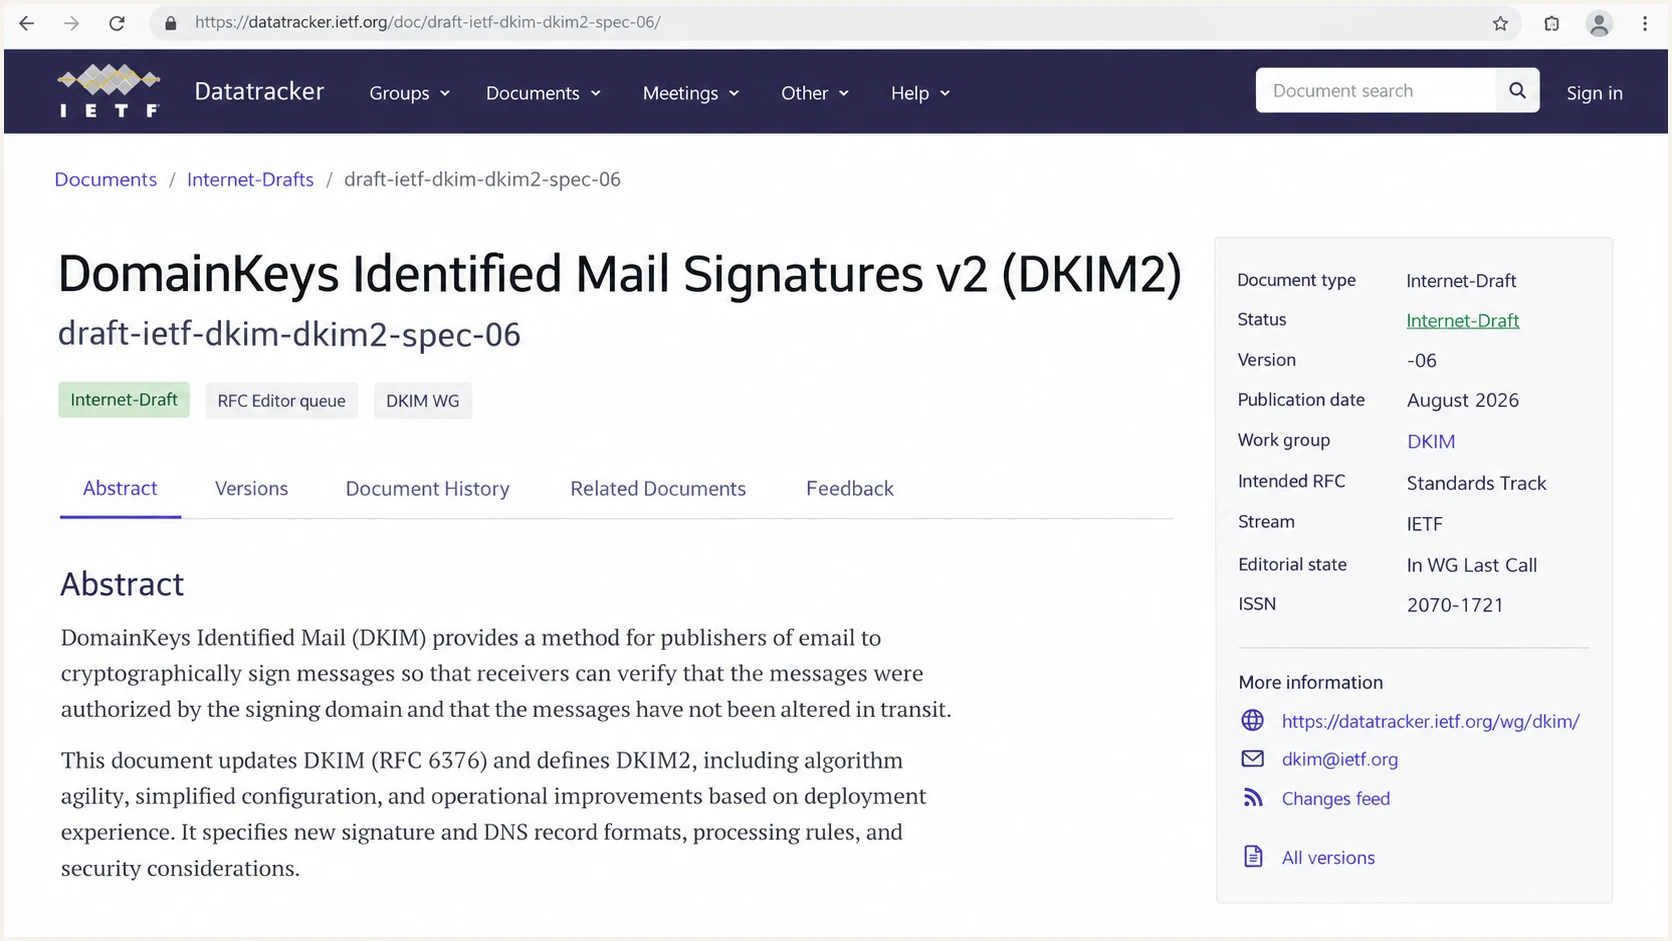Screen dimensions: 1672x941
Task: Click the RSS Changes feed icon
Action: [x=1253, y=797]
